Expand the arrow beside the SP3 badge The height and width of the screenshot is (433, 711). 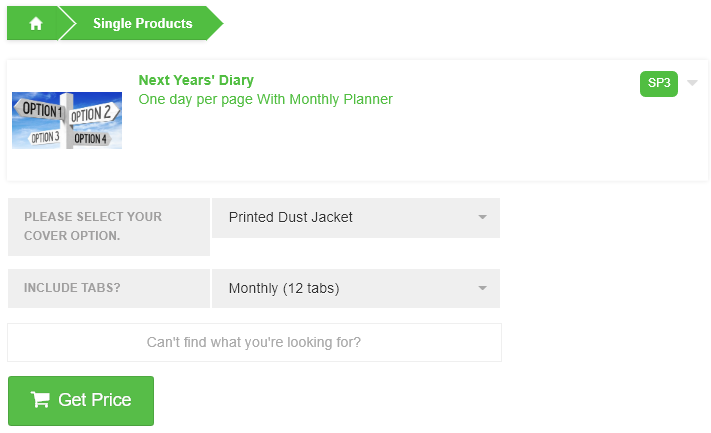tap(692, 83)
